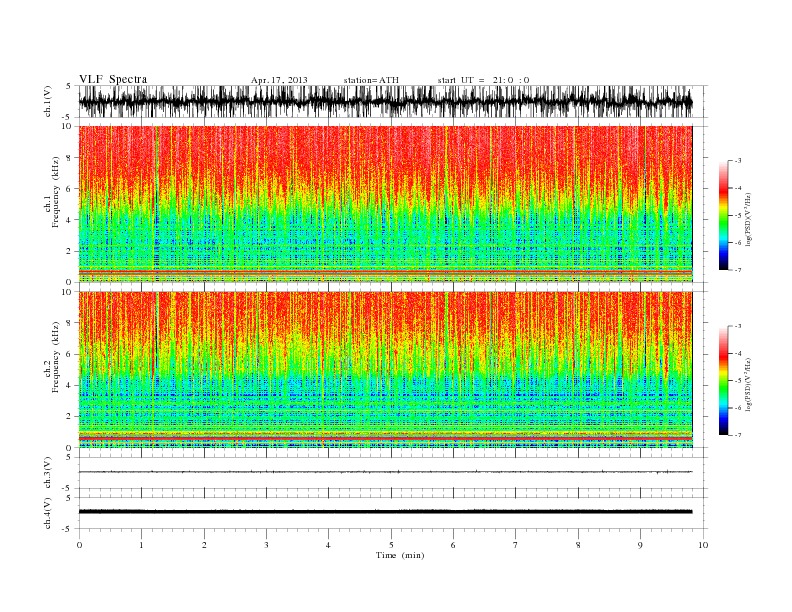Click the "-3" label on ch.1 color bar

click(738, 161)
